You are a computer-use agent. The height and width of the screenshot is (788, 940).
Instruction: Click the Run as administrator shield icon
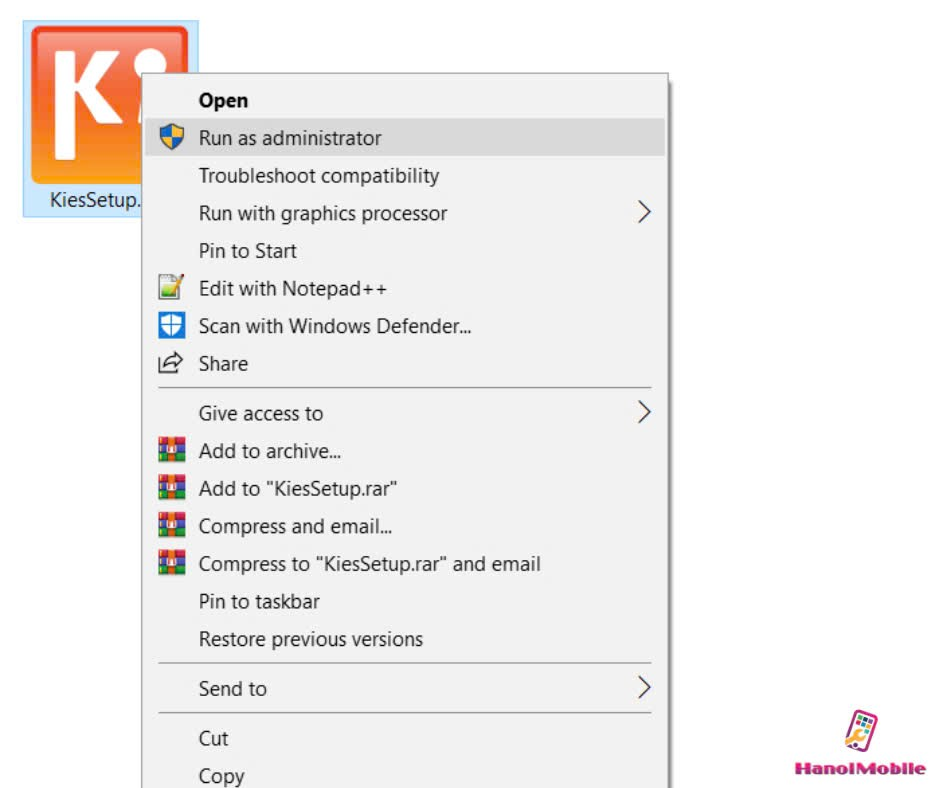171,137
